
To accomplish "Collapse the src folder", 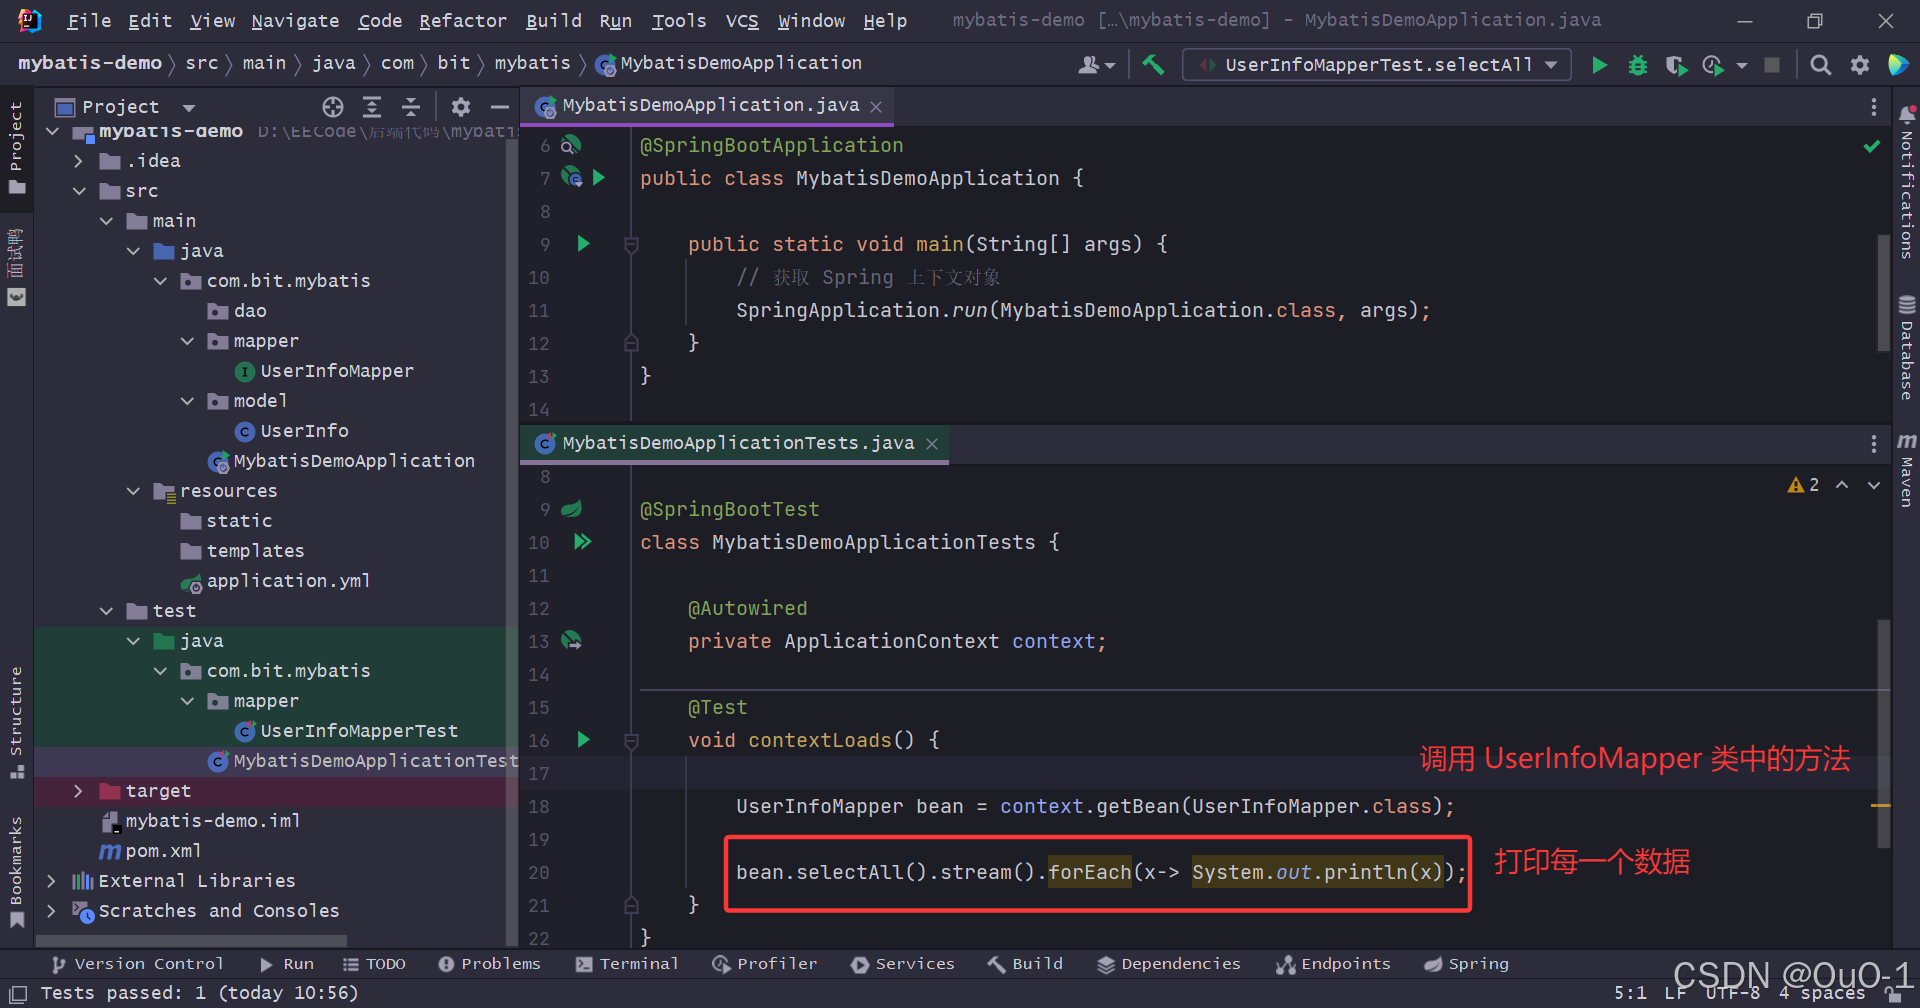I will point(78,191).
